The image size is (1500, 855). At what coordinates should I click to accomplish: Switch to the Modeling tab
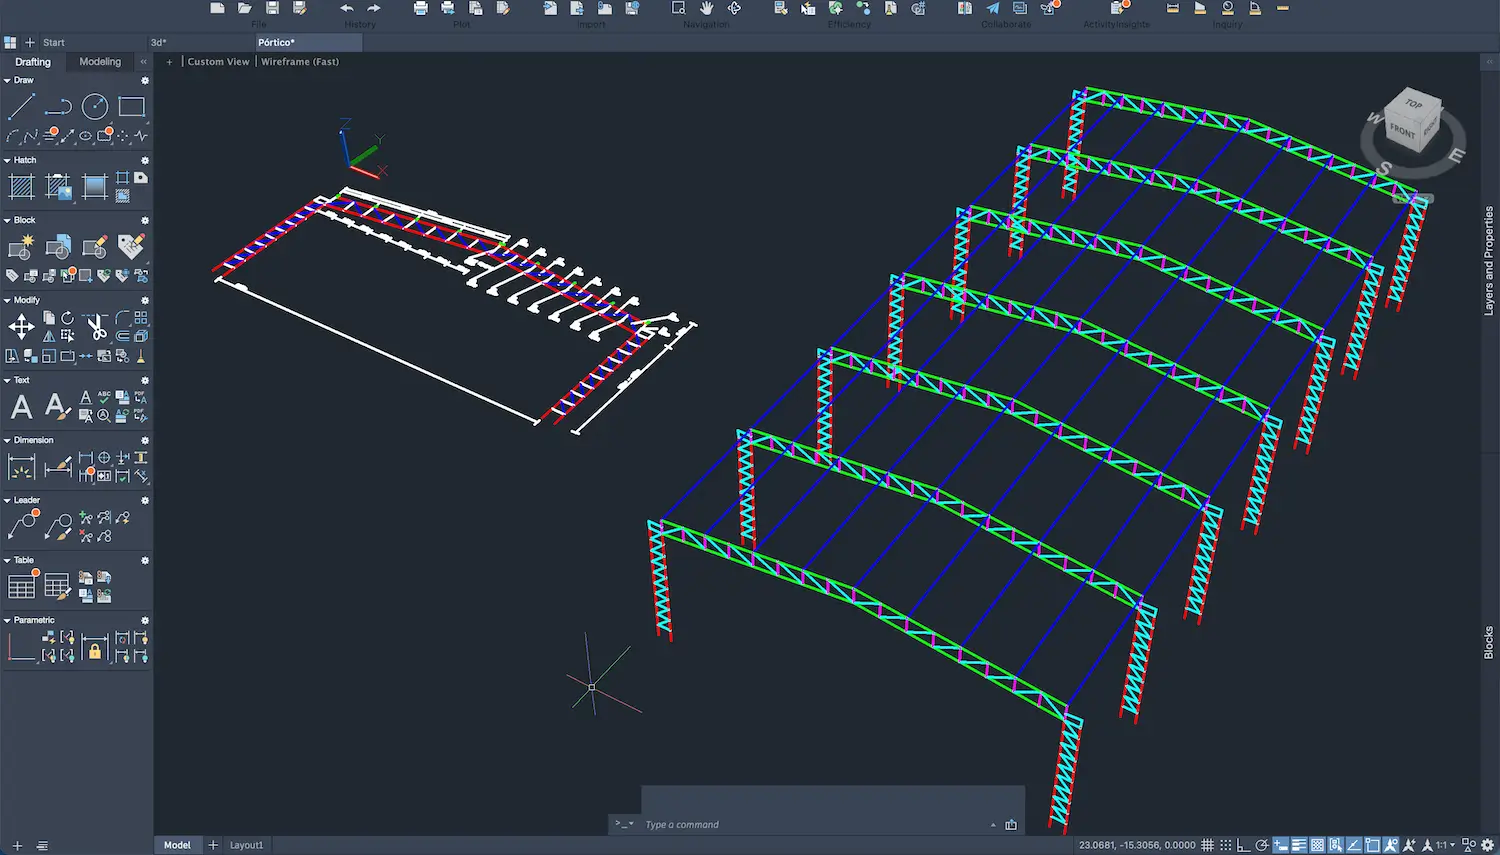click(x=99, y=61)
